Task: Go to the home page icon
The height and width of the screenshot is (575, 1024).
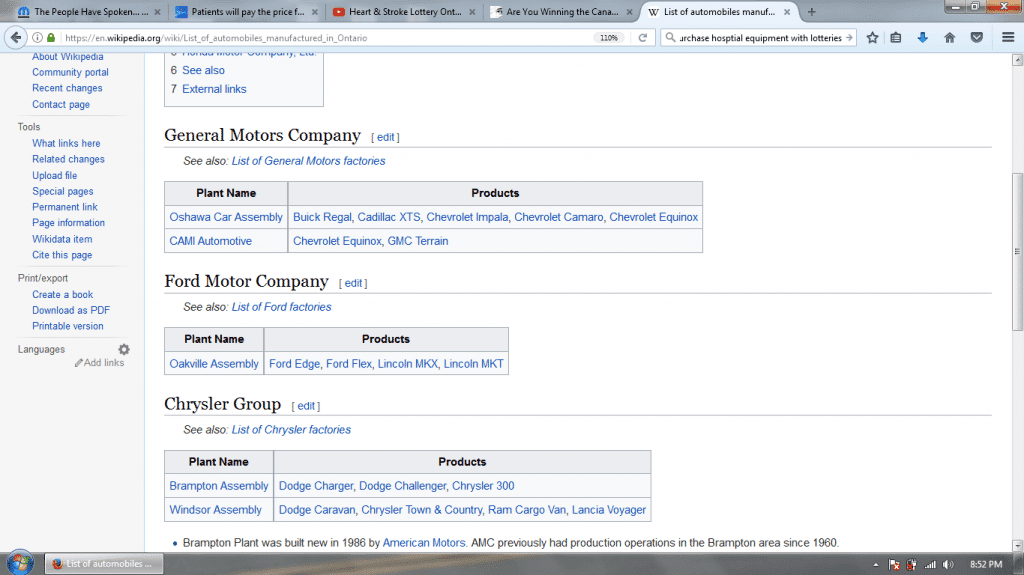Action: coord(949,38)
